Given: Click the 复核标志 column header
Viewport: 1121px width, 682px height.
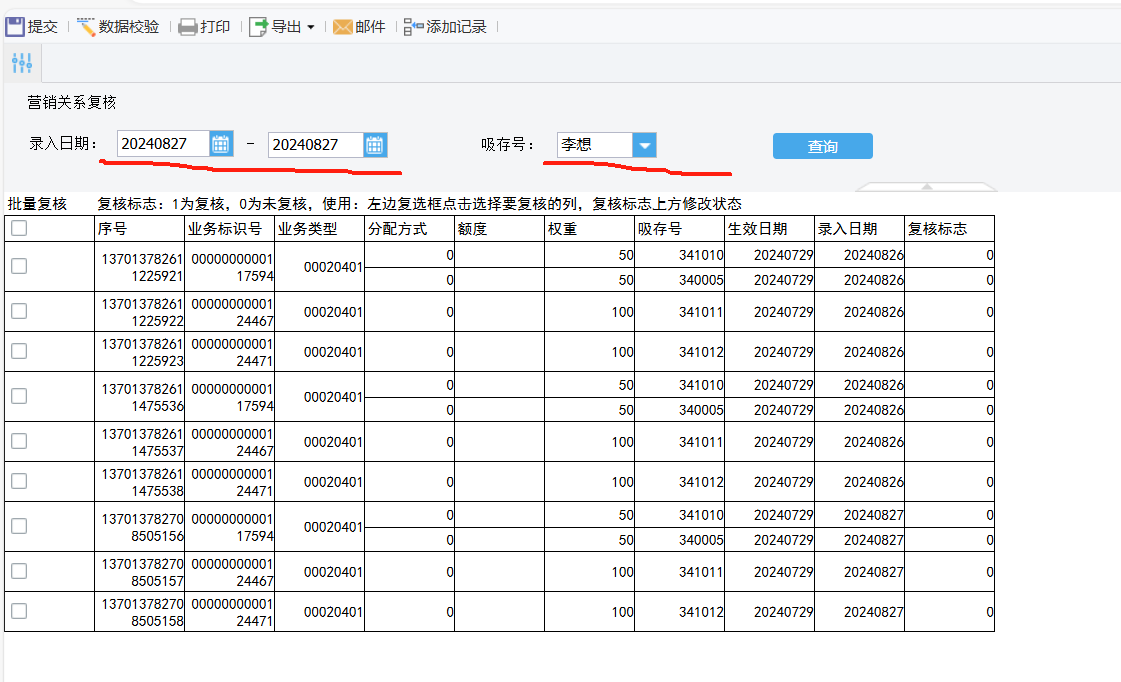Looking at the screenshot, I should (x=949, y=229).
